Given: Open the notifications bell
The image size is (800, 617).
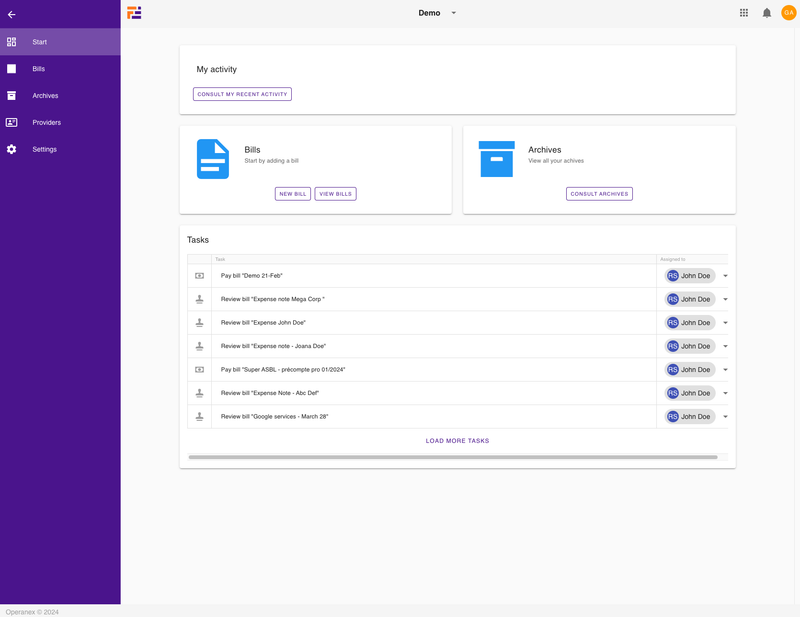Looking at the screenshot, I should tap(765, 12).
